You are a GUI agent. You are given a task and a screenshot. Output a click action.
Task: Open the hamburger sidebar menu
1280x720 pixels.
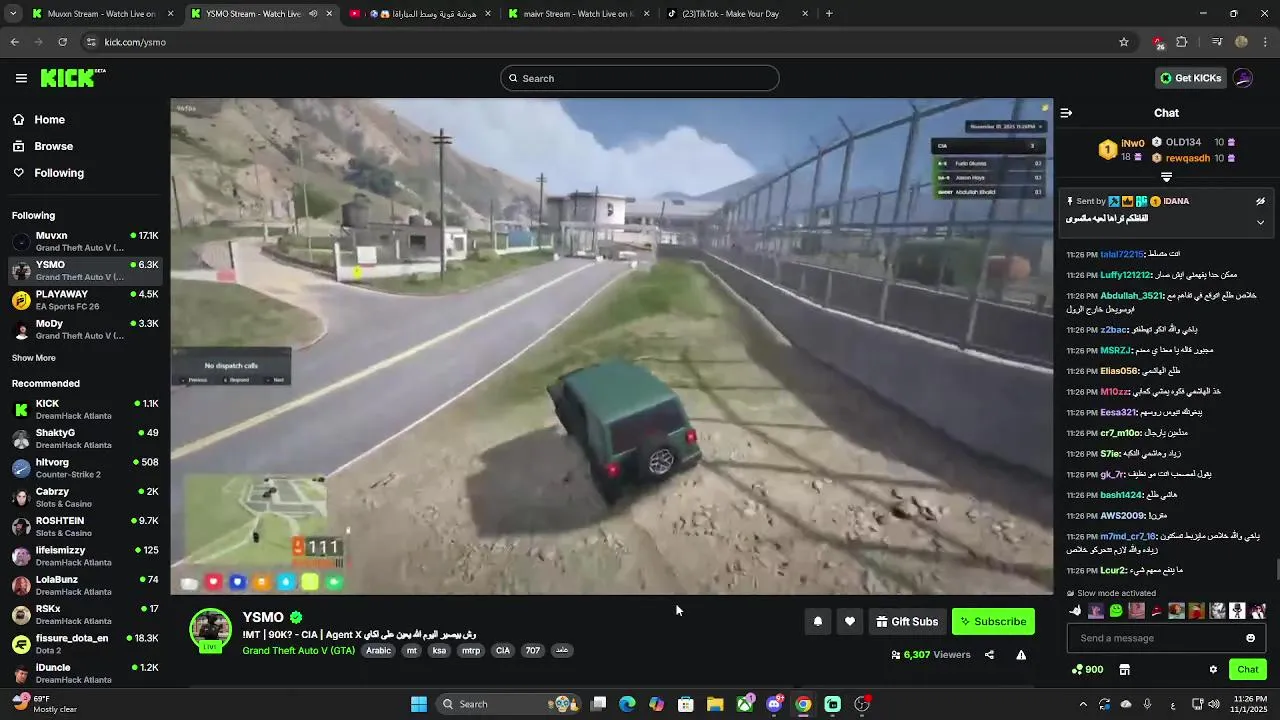(21, 78)
